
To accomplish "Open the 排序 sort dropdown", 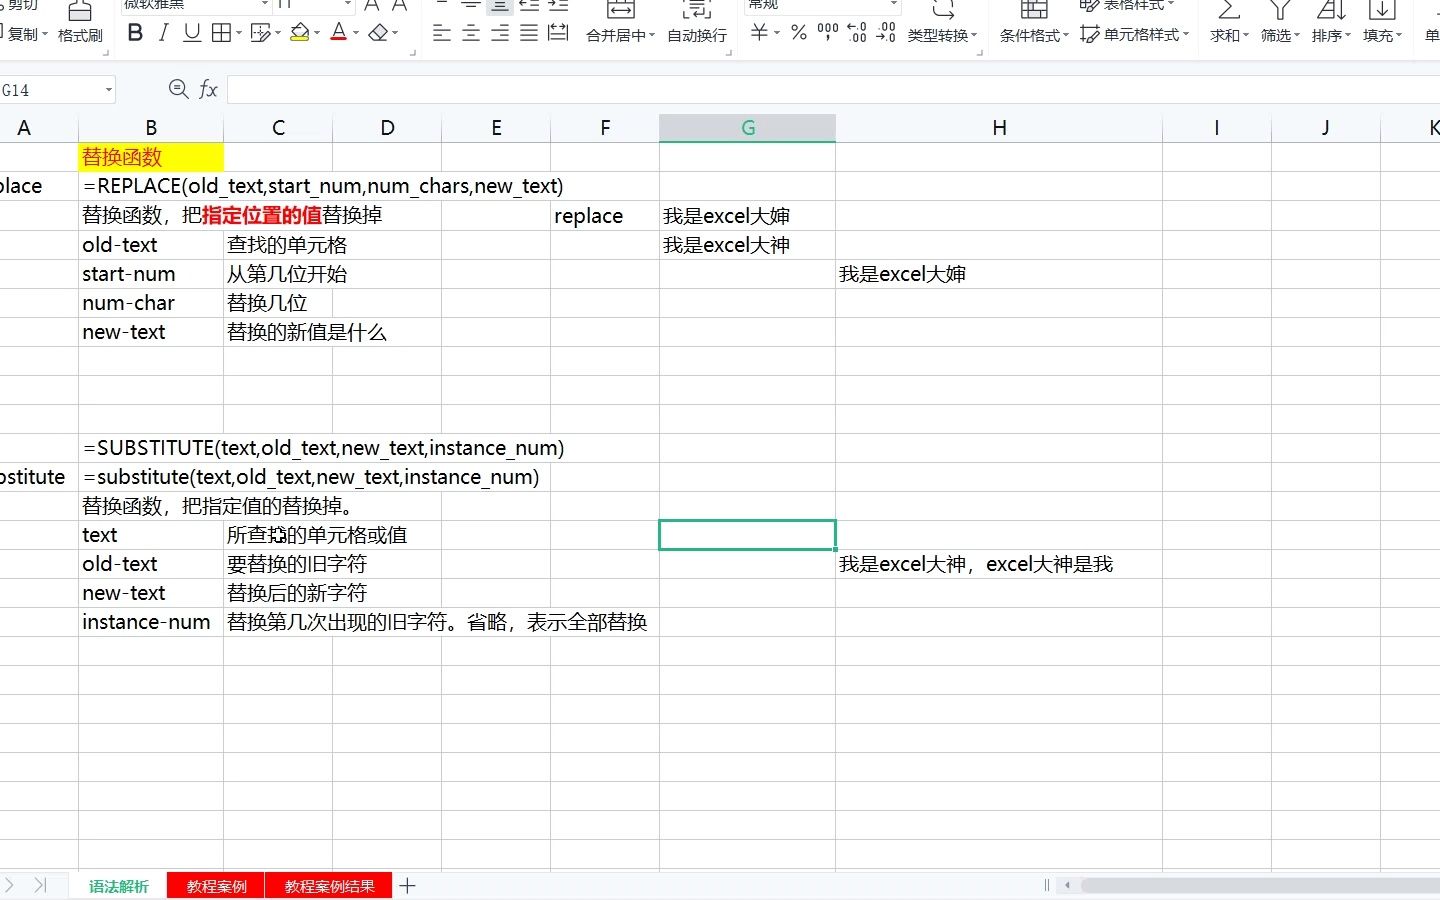I will [1329, 25].
